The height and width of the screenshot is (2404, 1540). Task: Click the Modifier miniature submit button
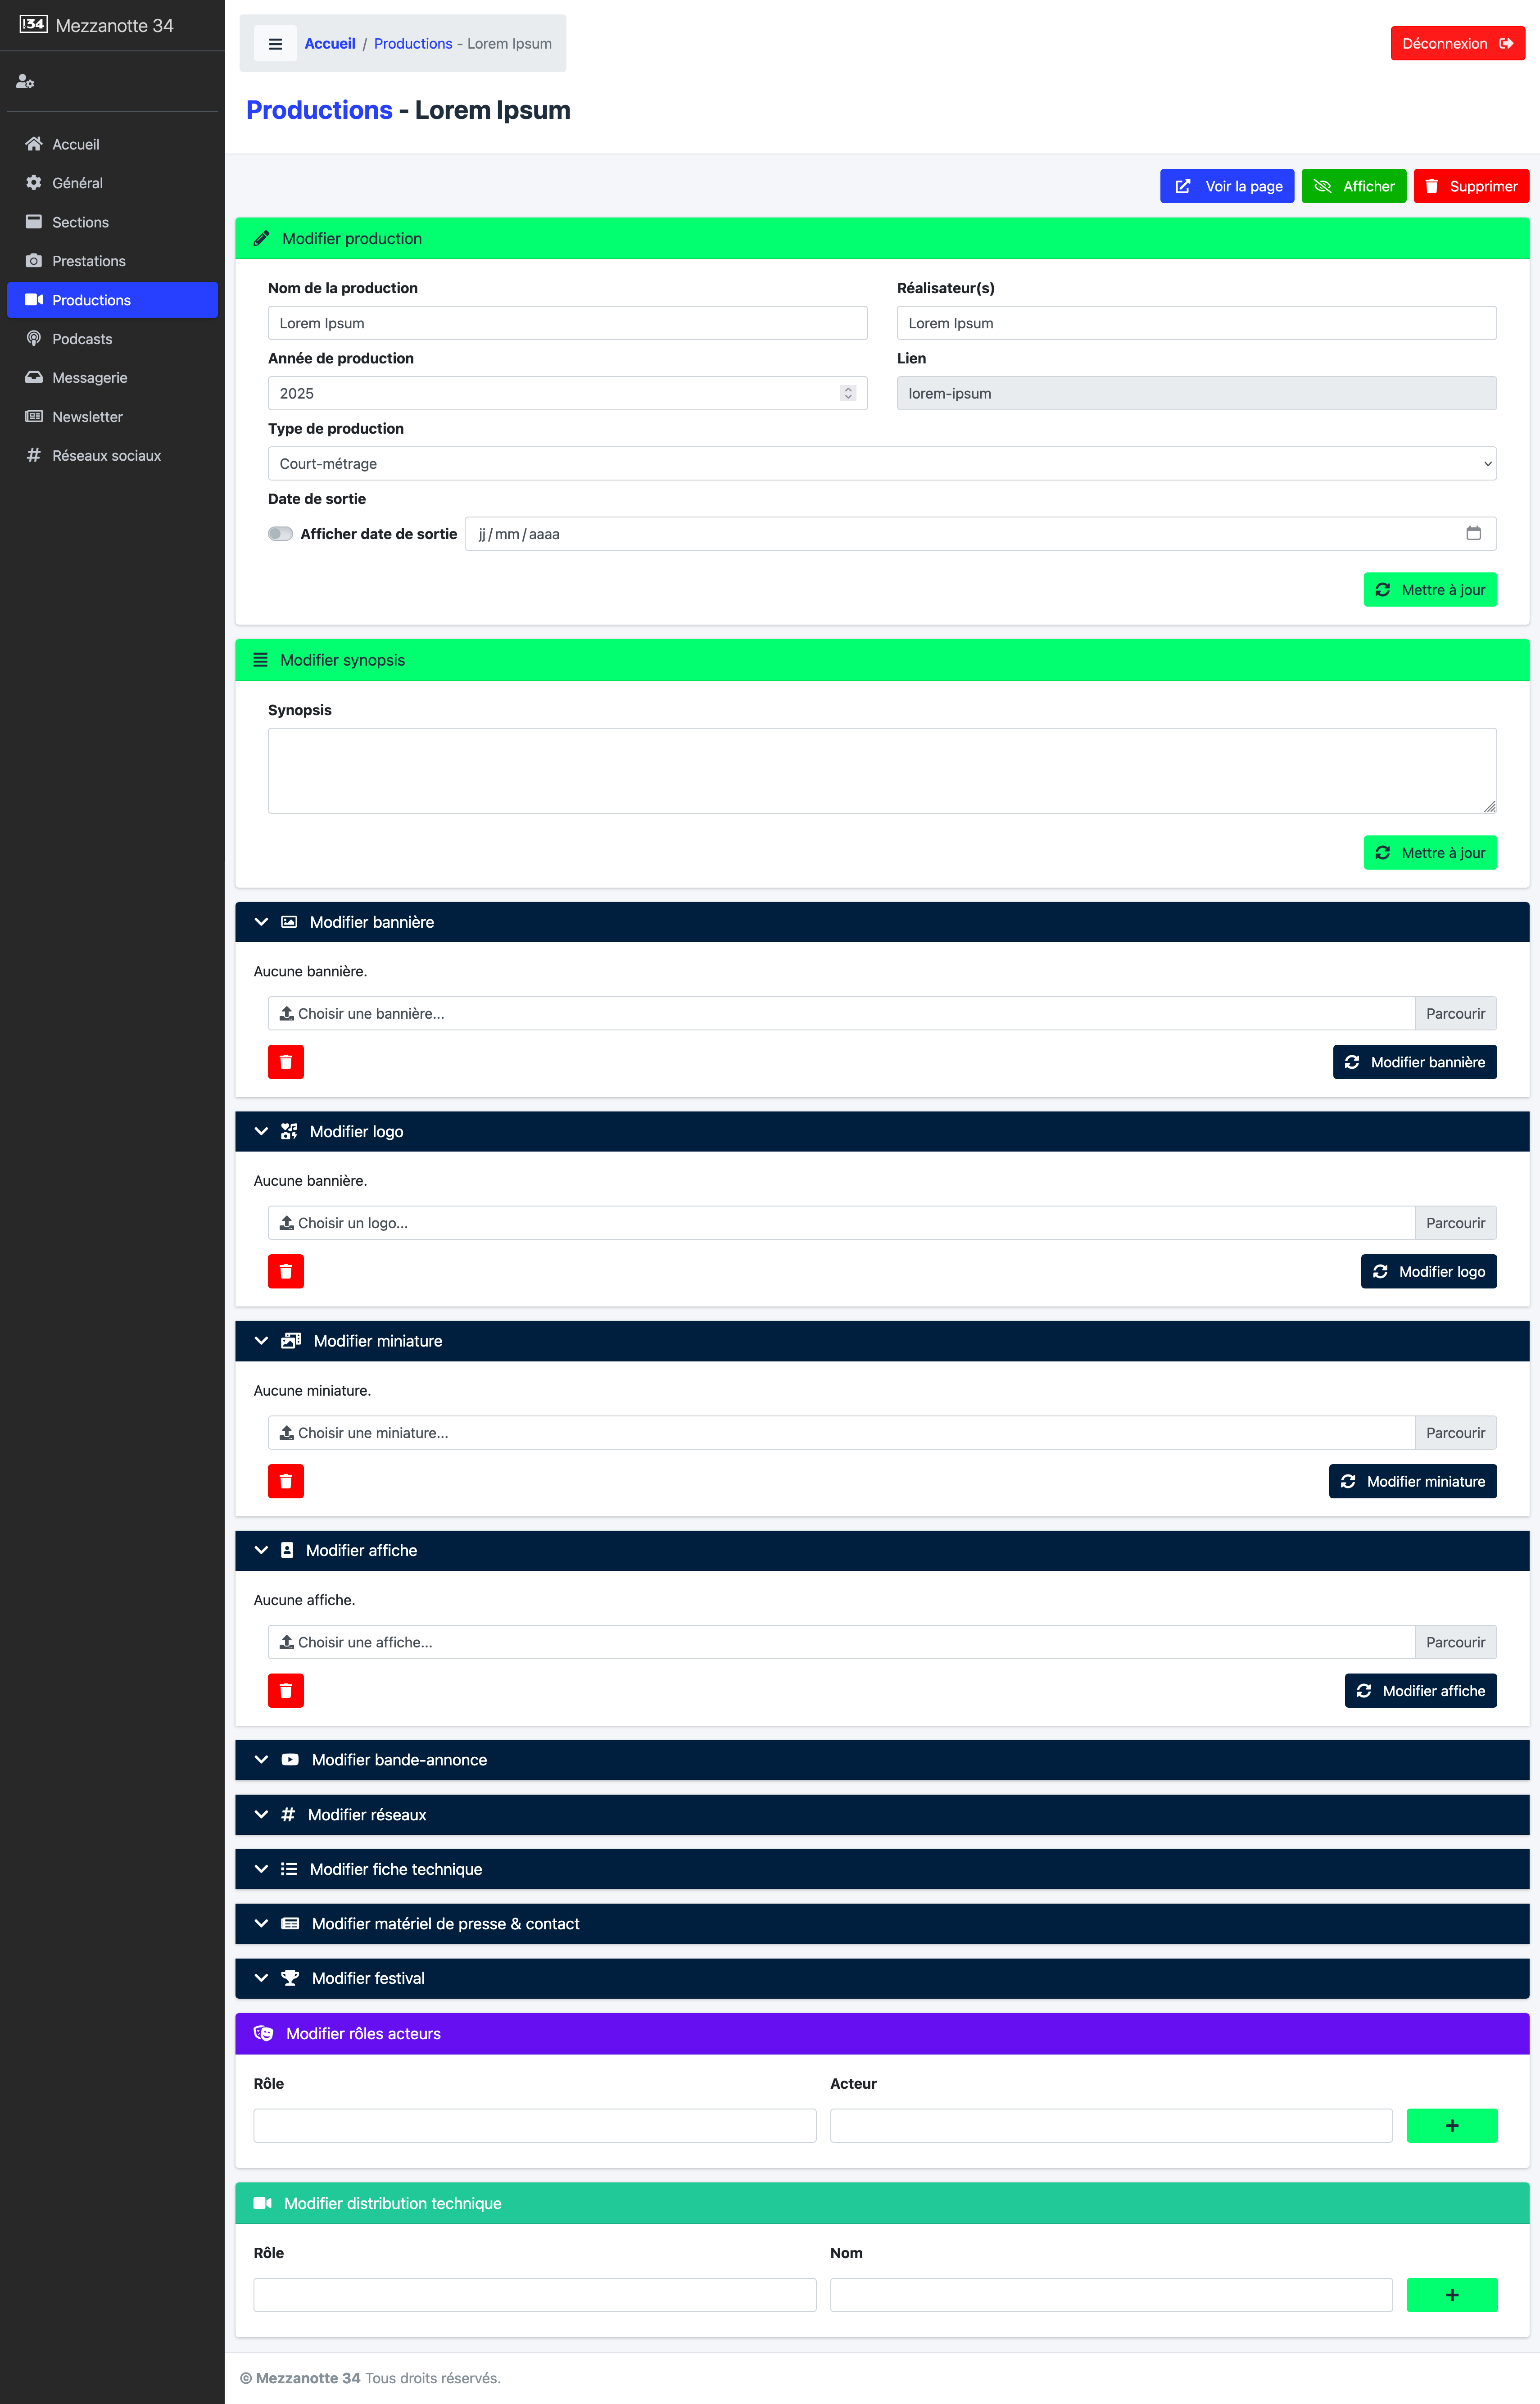tap(1412, 1481)
